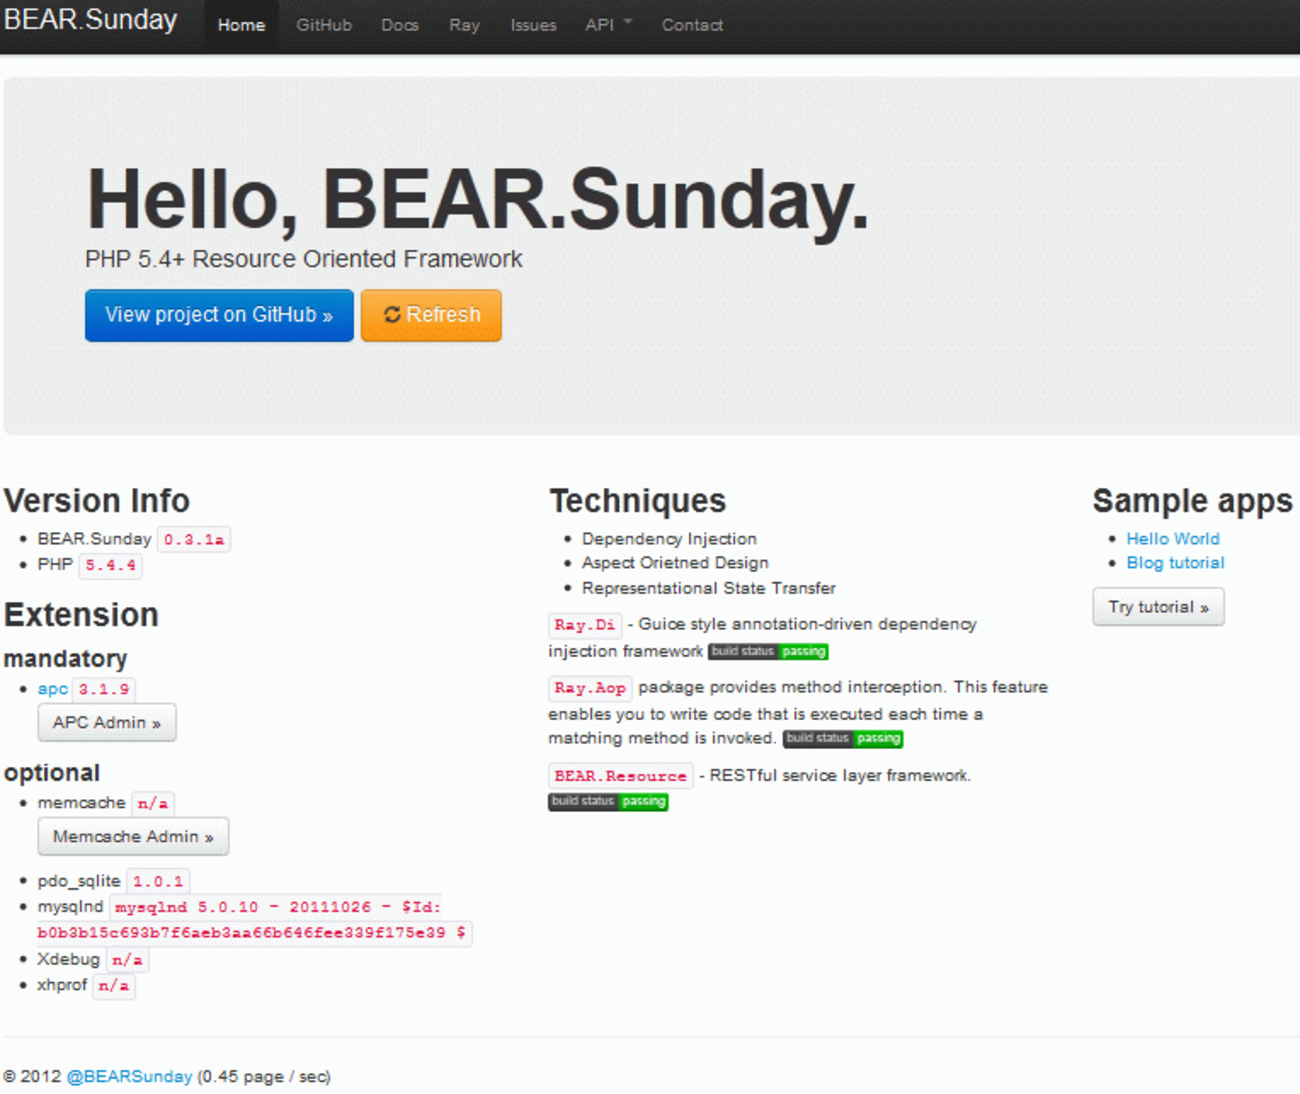Click the memcache n/a value
The image size is (1300, 1094).
coord(153,804)
